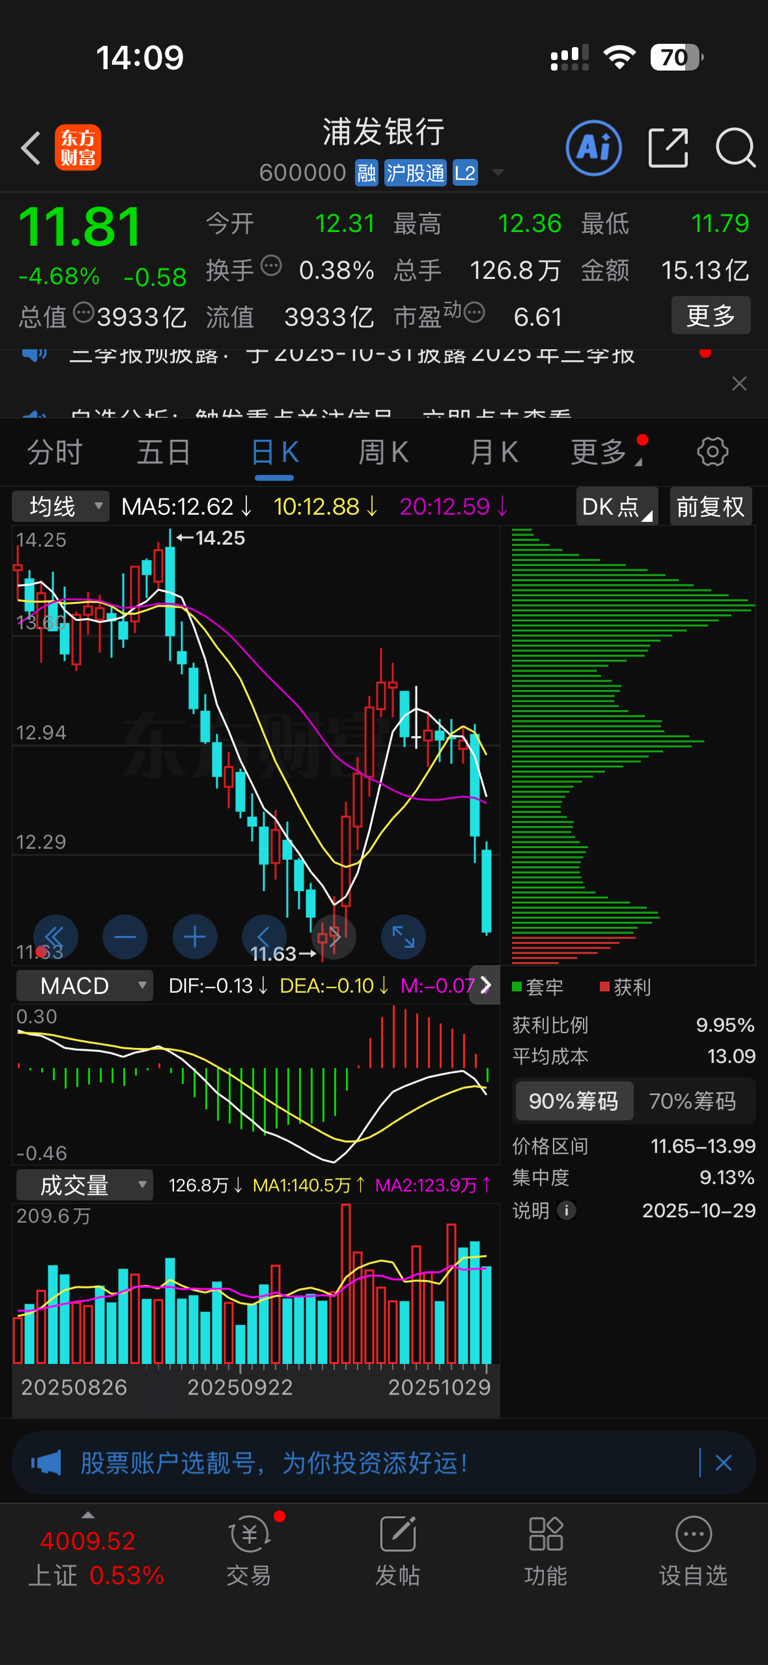
Task: Close the 股票账户选靓号 banner
Action: pos(724,1463)
